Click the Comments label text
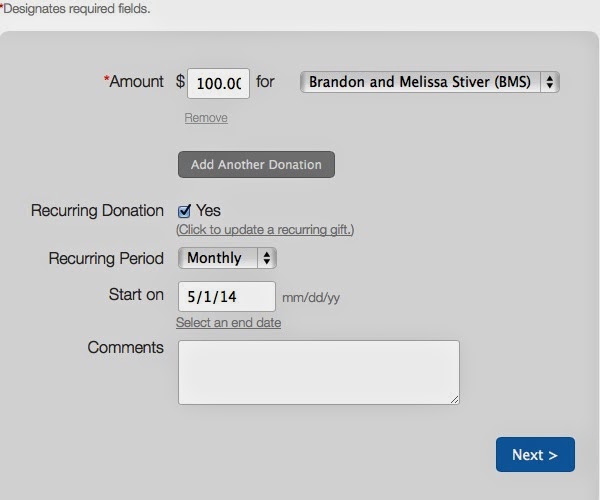Screen dimensions: 600x500 [126, 347]
